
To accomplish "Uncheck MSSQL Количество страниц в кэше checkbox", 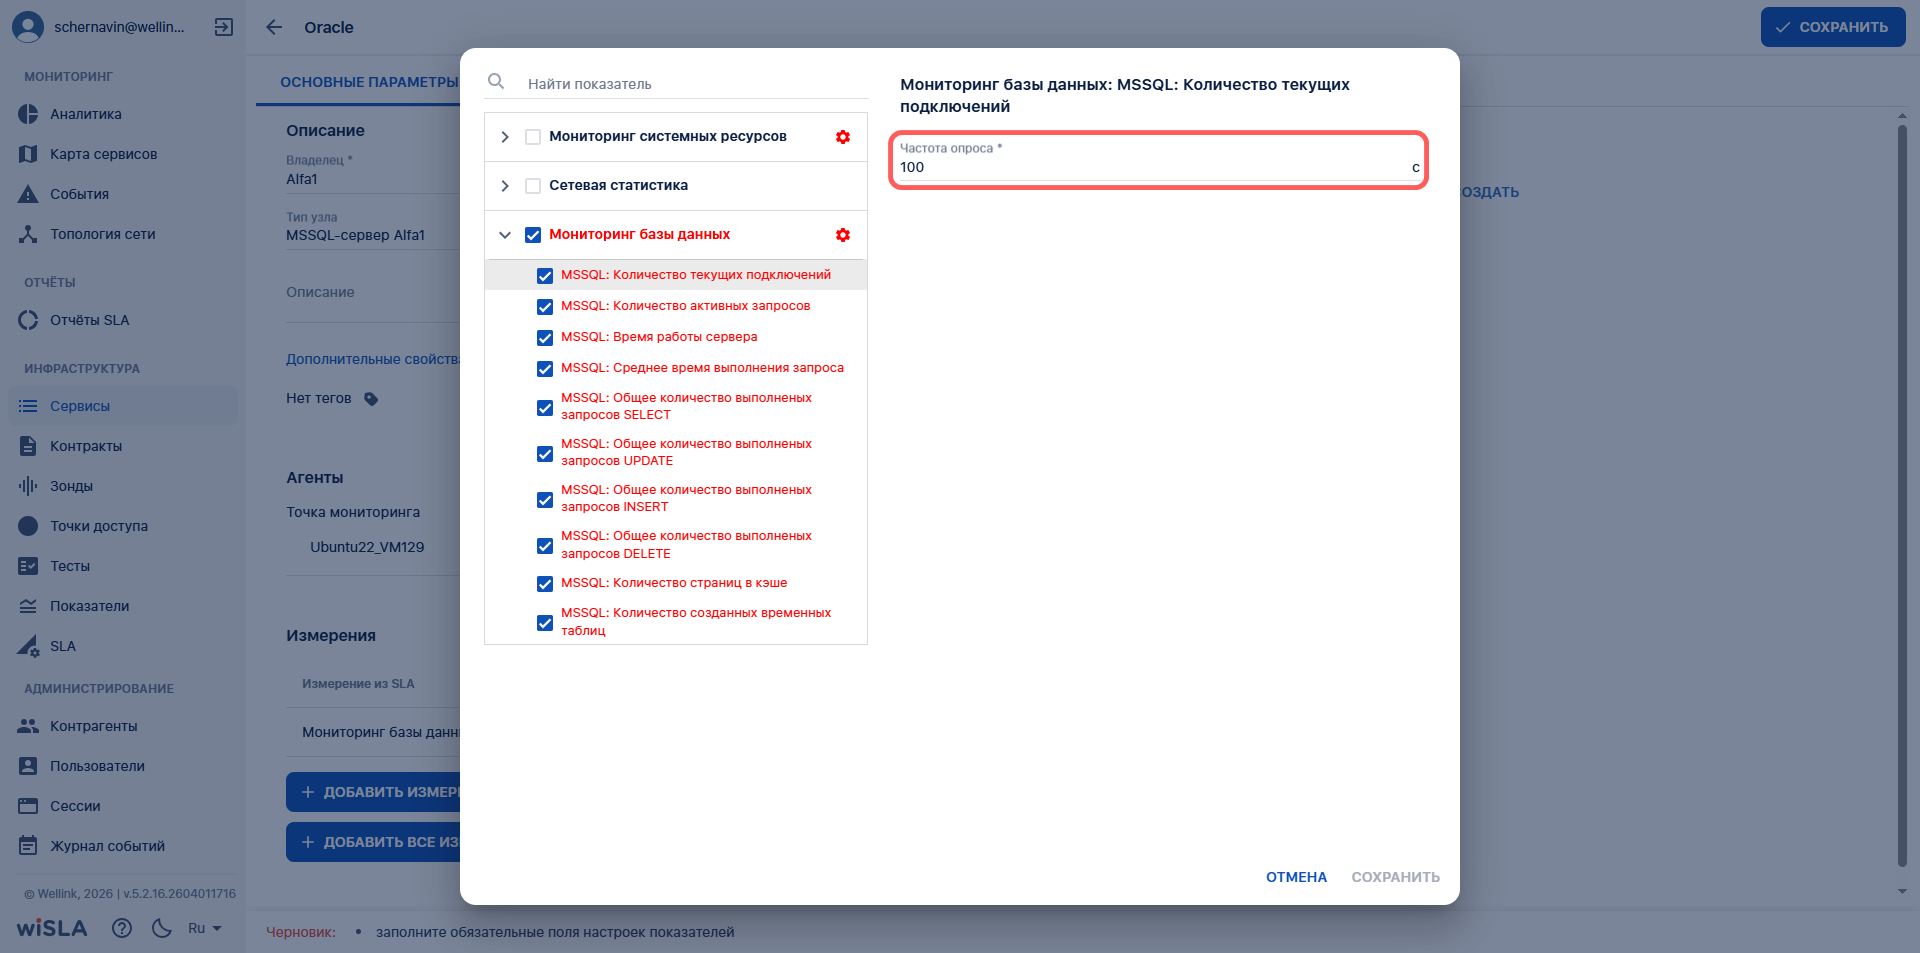I will pyautogui.click(x=545, y=584).
